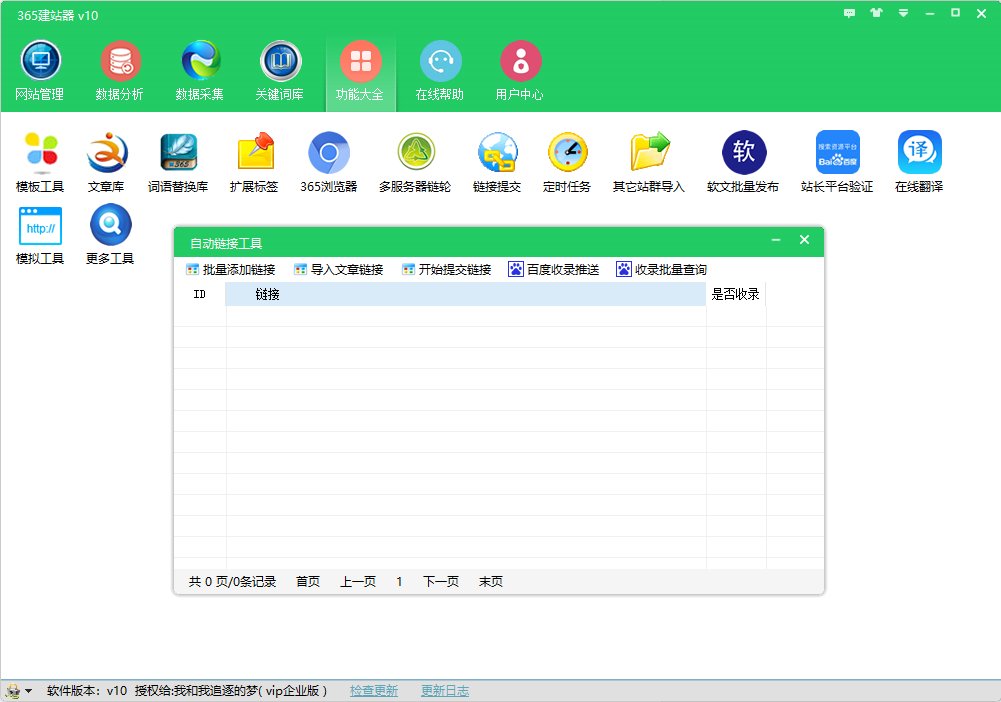Open the 文章库 tool
The height and width of the screenshot is (702, 1001).
[x=106, y=162]
